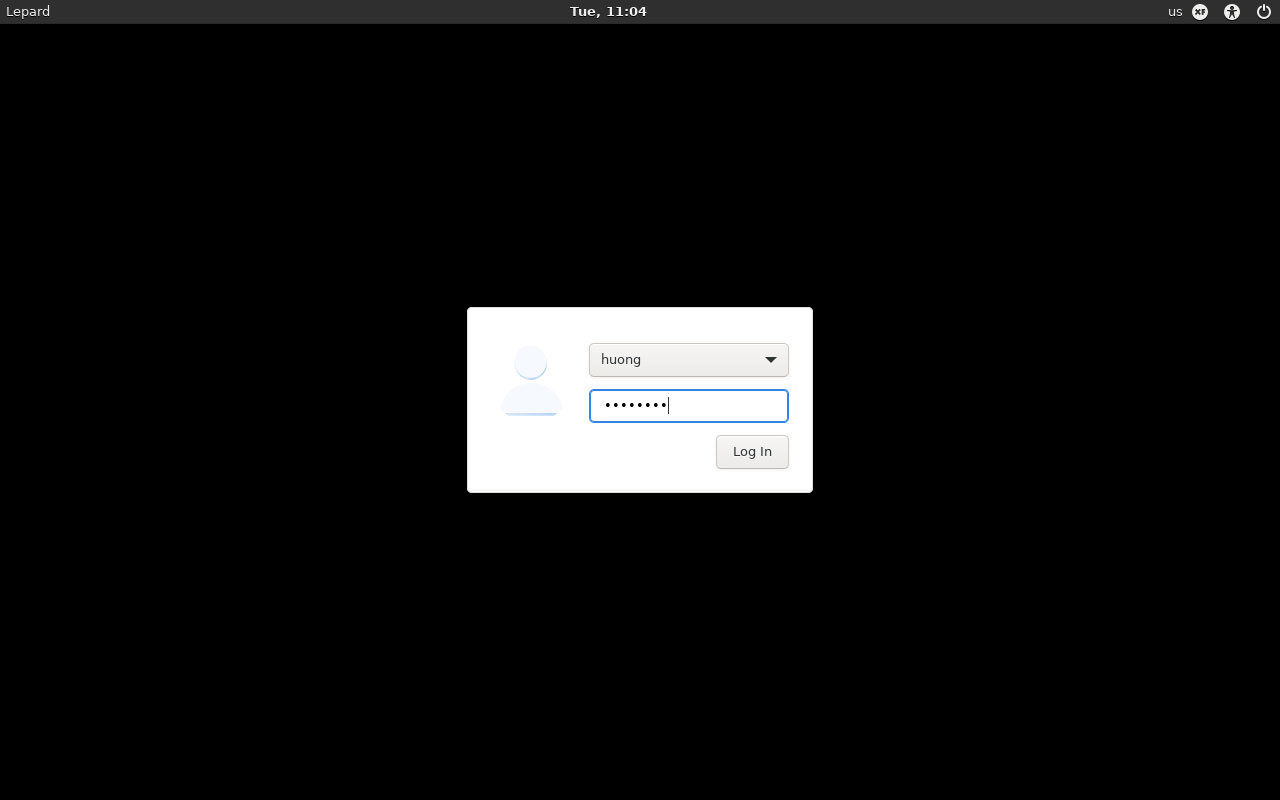Expand the username dropdown arrow
Image resolution: width=1280 pixels, height=800 pixels.
[x=771, y=360]
